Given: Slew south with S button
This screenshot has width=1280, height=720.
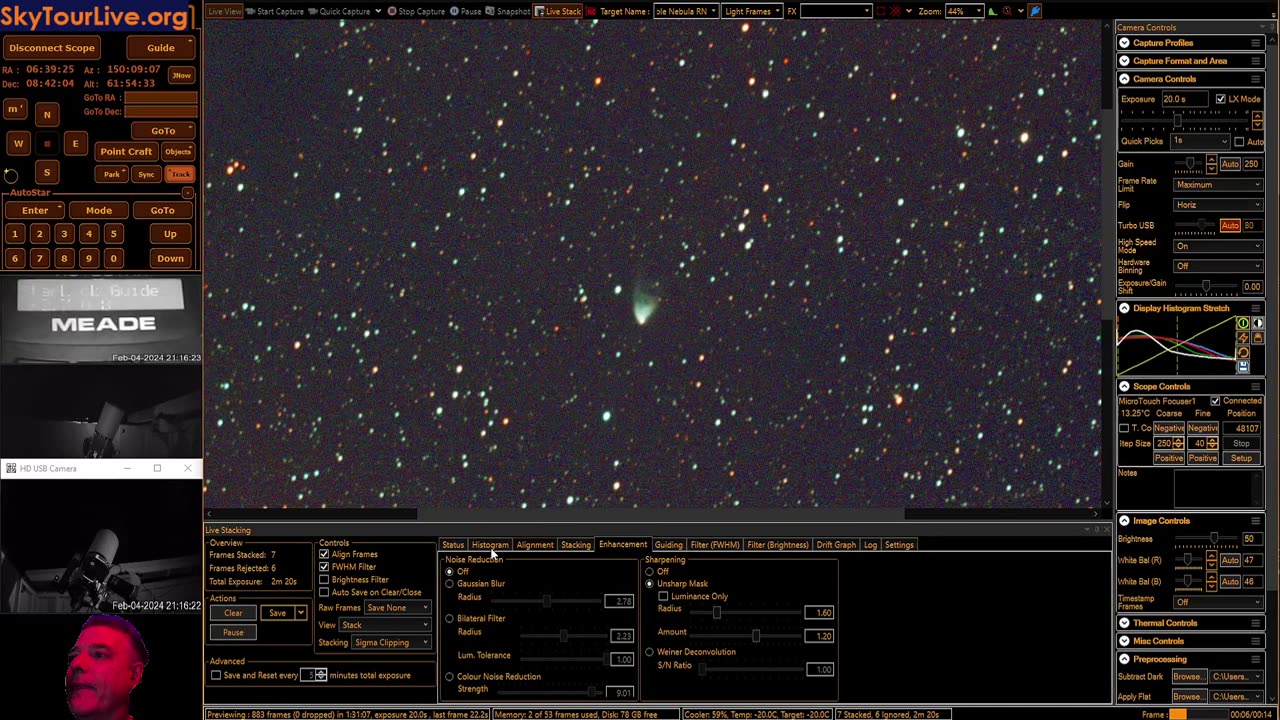Looking at the screenshot, I should coord(46,173).
